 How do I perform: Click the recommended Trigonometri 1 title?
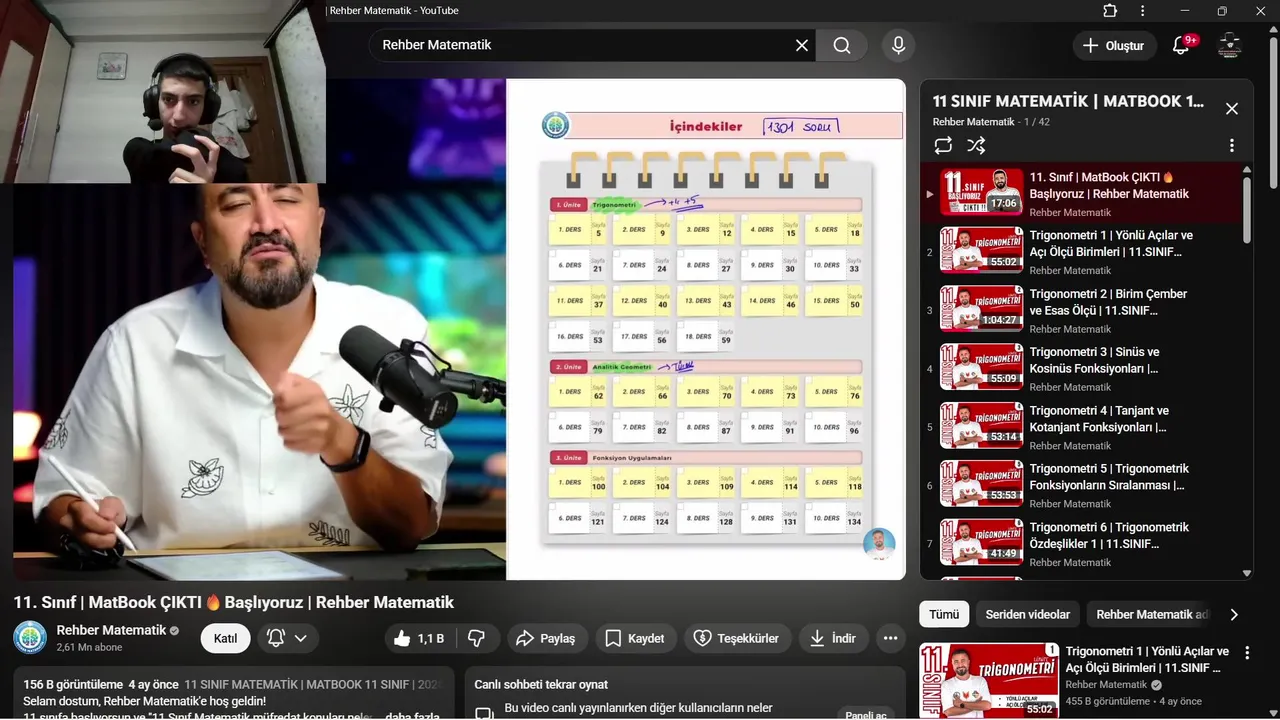tap(1147, 659)
